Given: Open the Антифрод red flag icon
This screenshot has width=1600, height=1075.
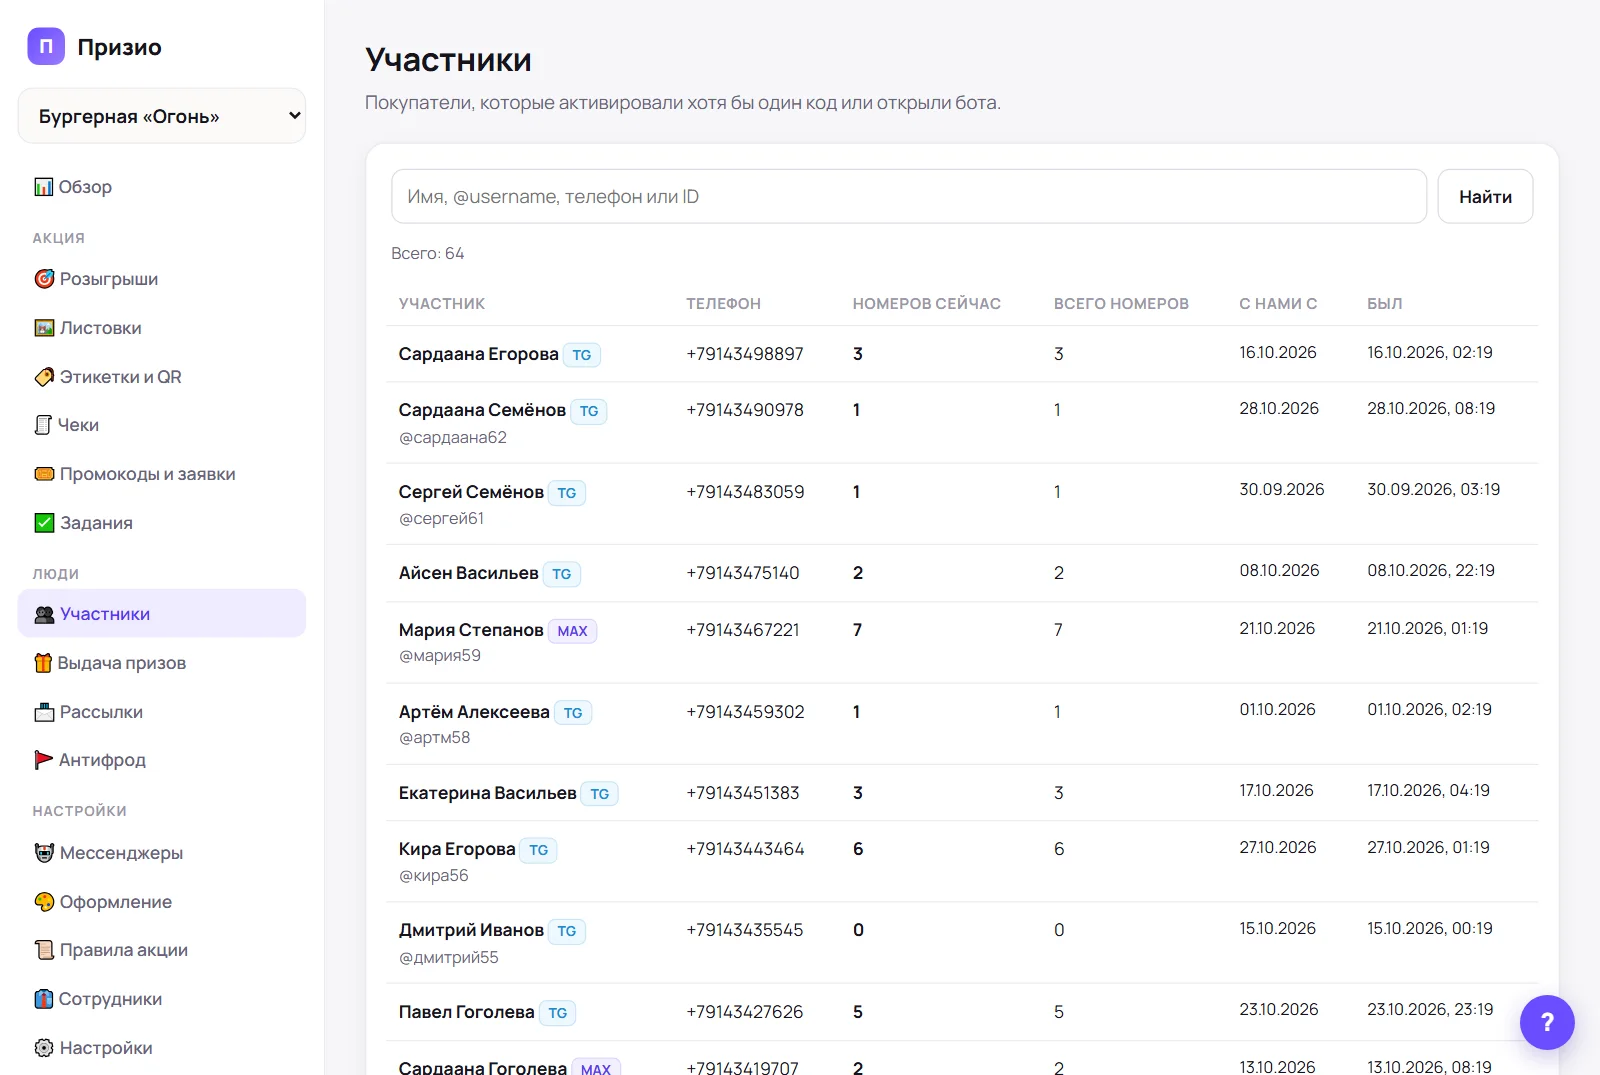Looking at the screenshot, I should click(x=44, y=760).
